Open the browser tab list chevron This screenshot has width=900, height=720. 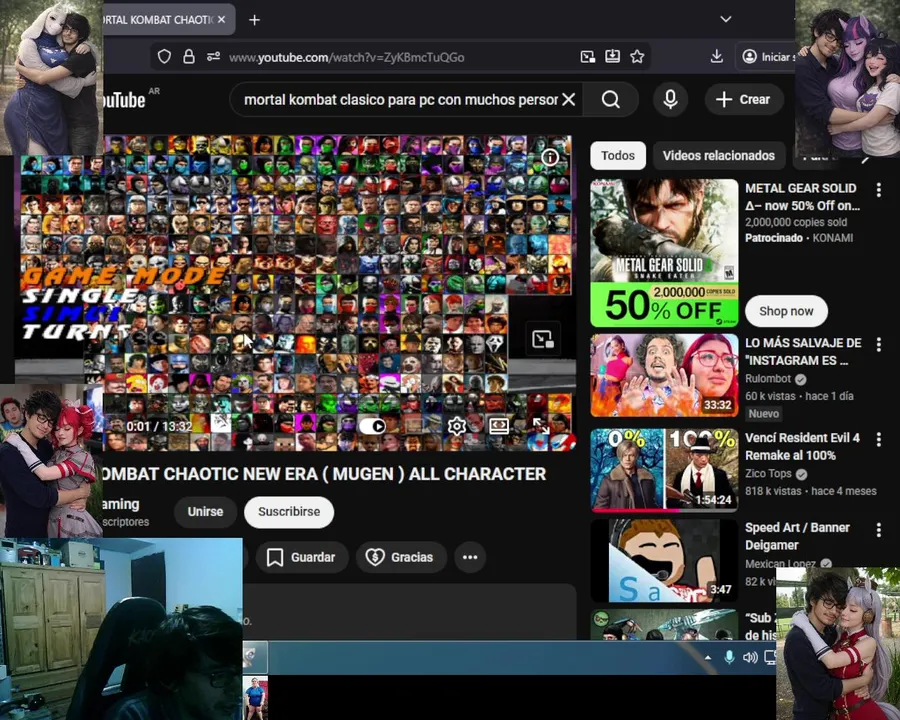726,19
